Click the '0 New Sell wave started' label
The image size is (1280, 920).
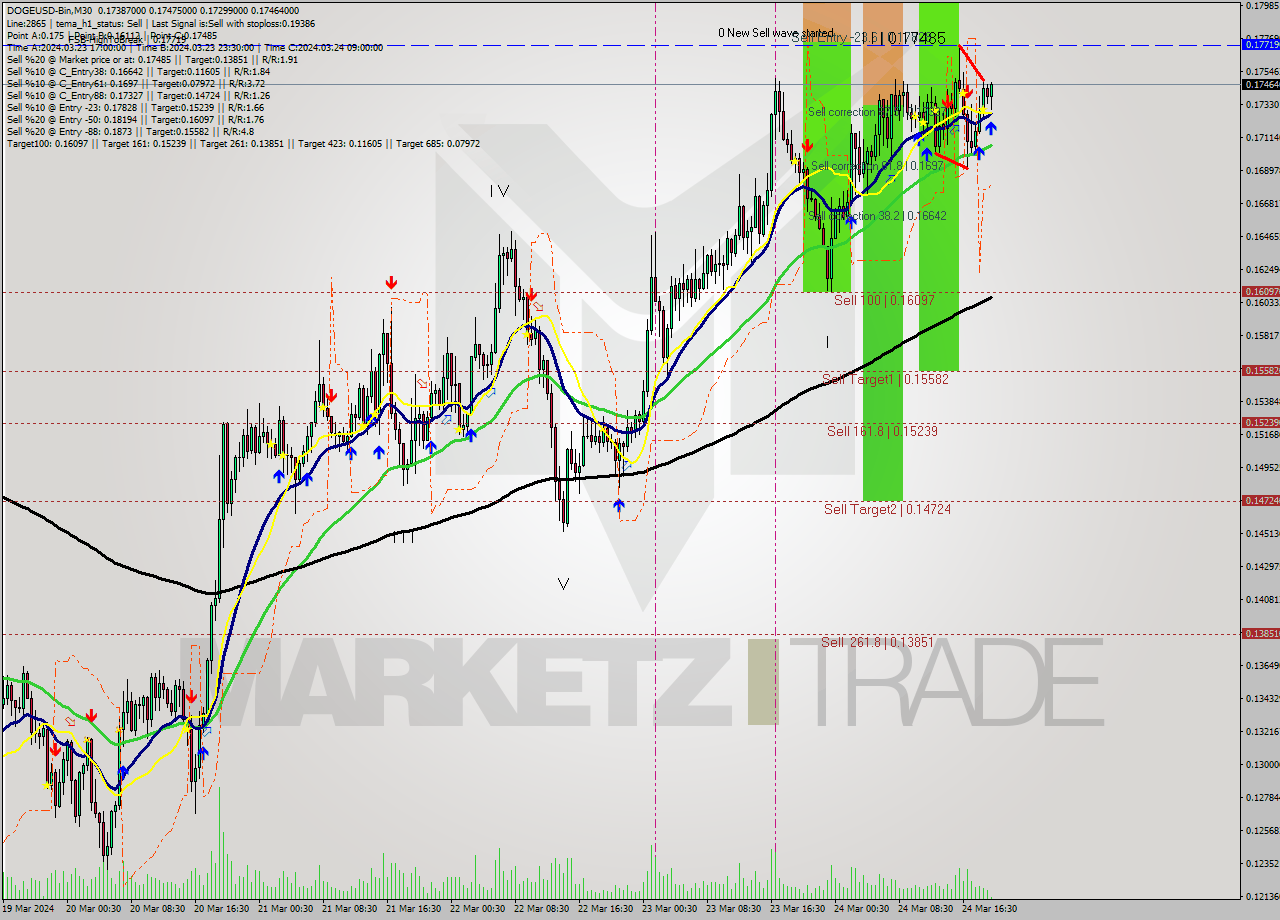click(775, 33)
